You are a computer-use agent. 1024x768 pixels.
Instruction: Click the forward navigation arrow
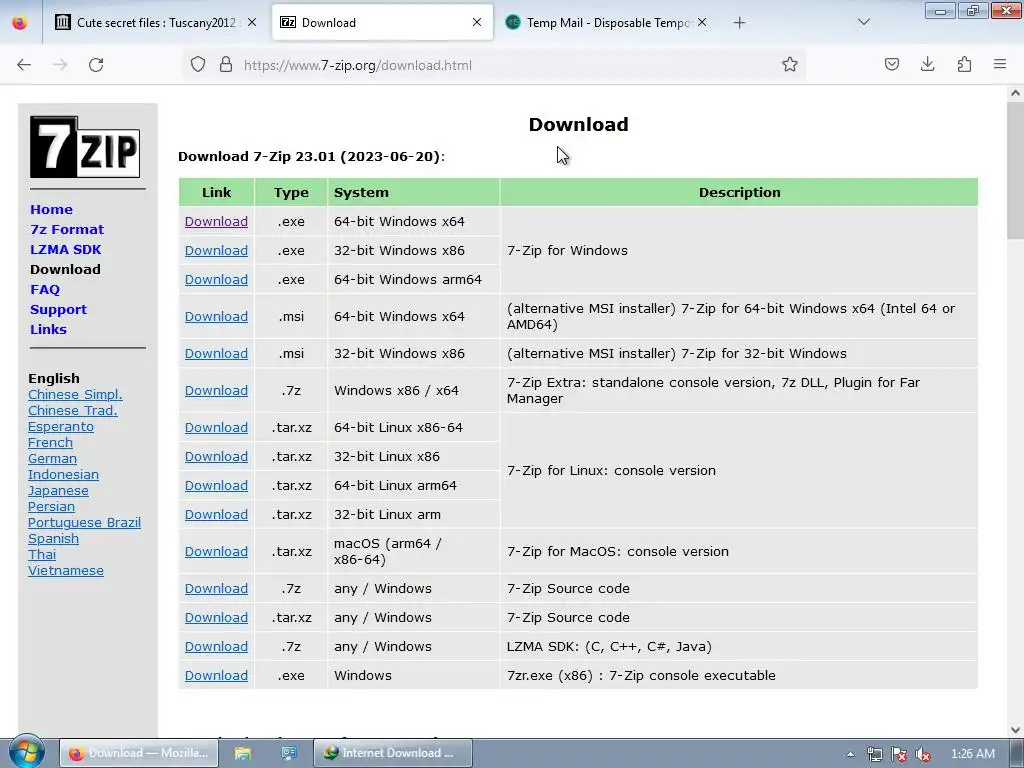[60, 65]
